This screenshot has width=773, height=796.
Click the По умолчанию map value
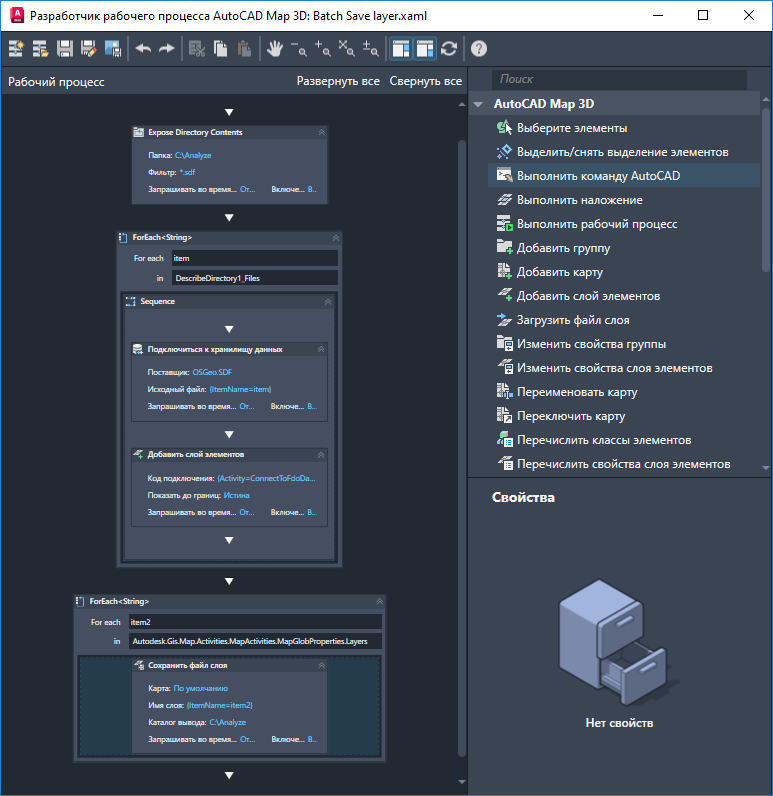[200, 688]
